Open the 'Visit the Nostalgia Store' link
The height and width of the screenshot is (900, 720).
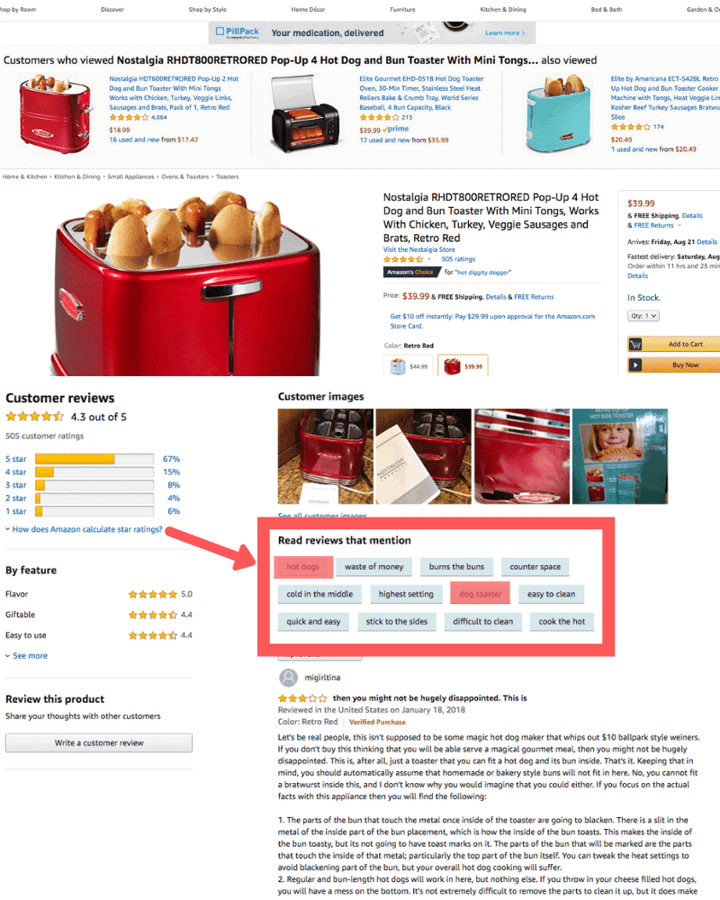(419, 250)
